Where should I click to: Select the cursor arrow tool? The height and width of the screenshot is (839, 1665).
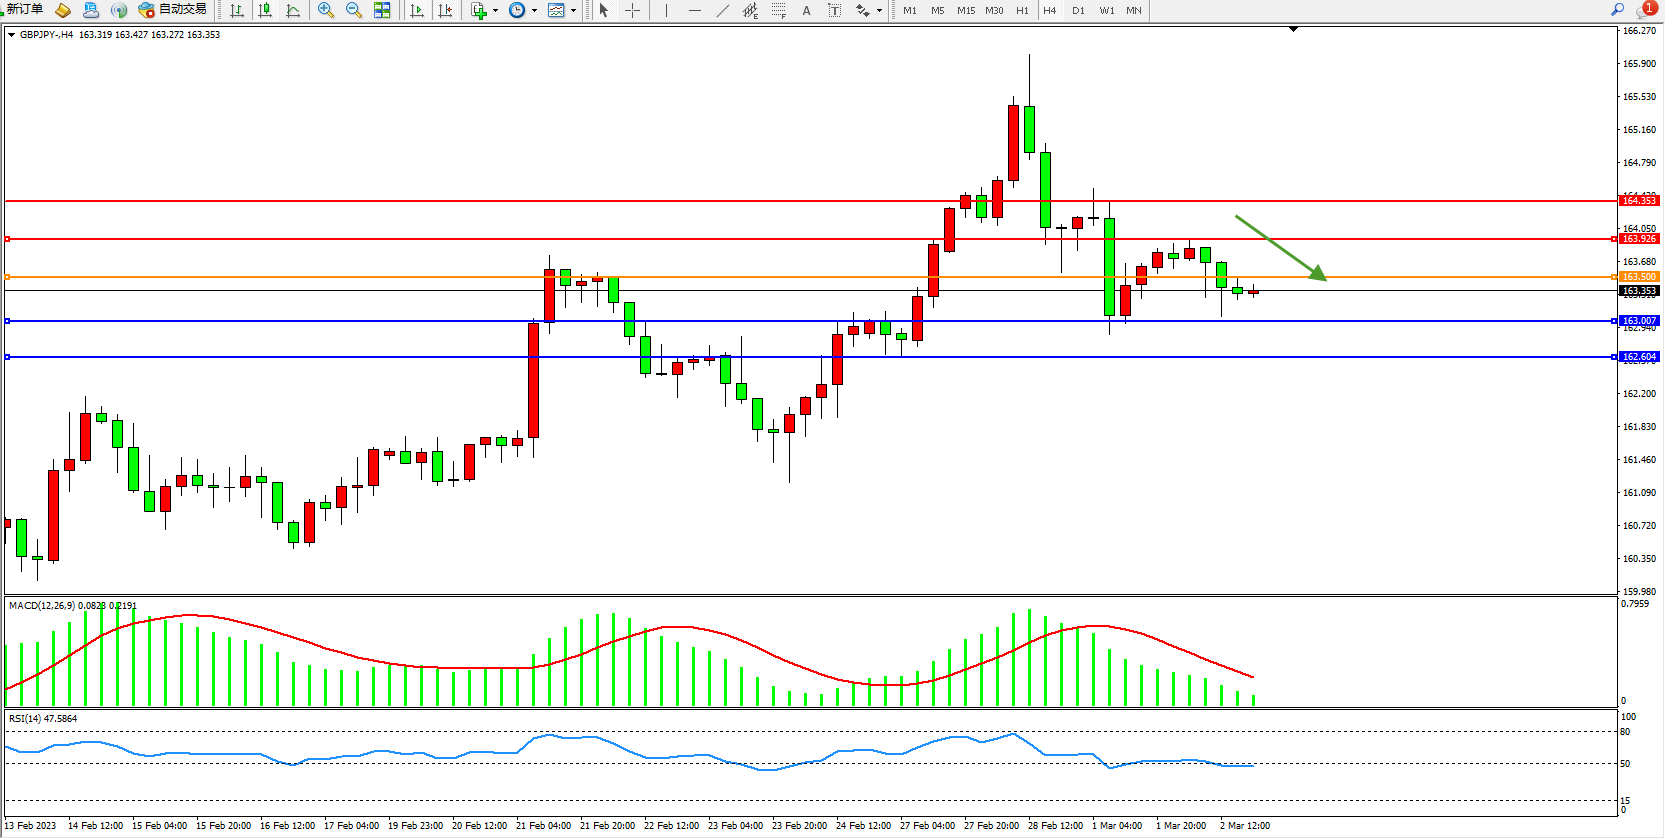603,10
